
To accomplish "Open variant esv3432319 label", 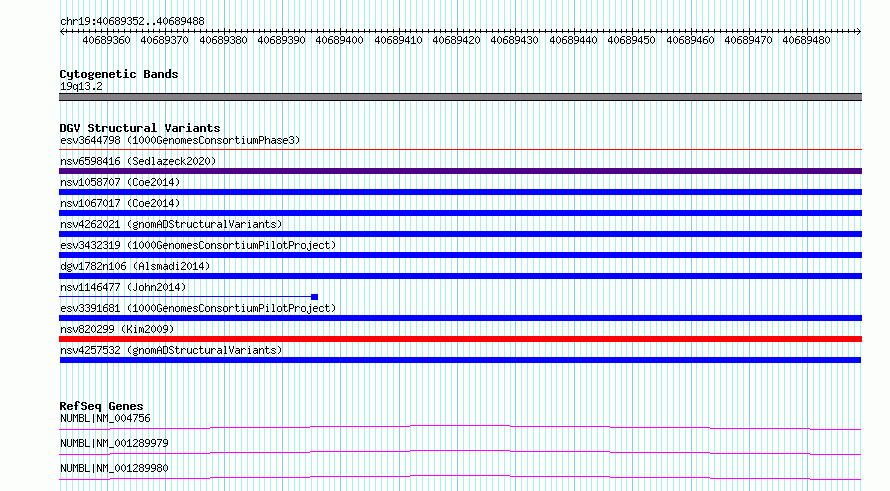I will tap(198, 245).
